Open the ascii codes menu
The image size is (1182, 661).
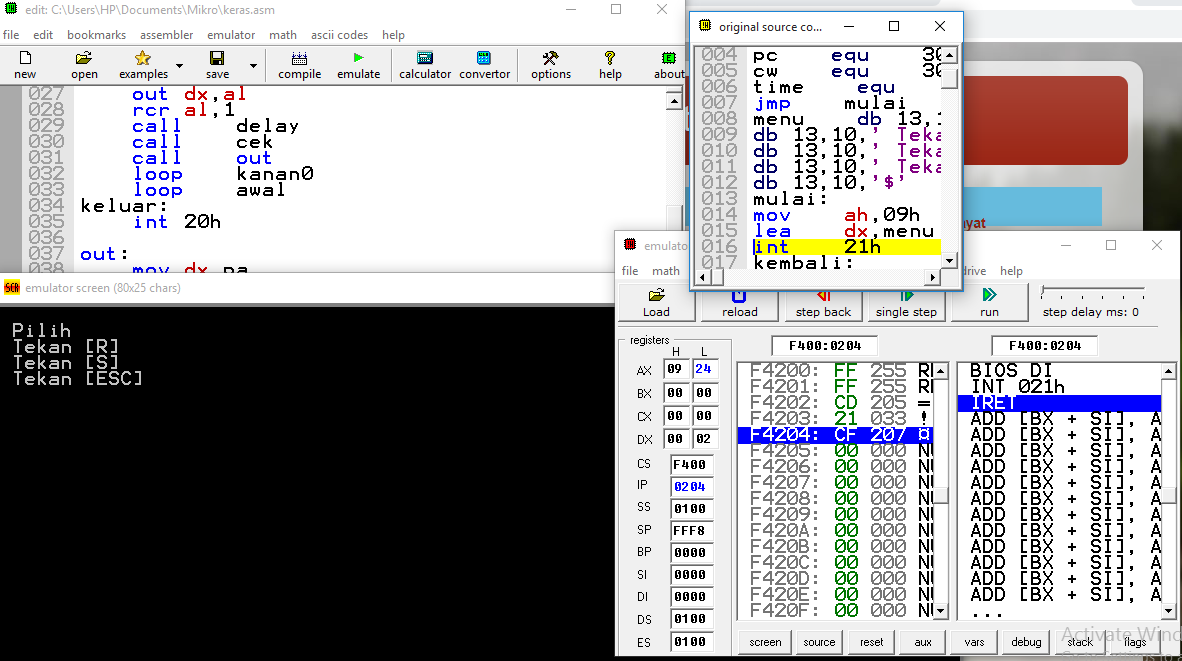[x=339, y=34]
